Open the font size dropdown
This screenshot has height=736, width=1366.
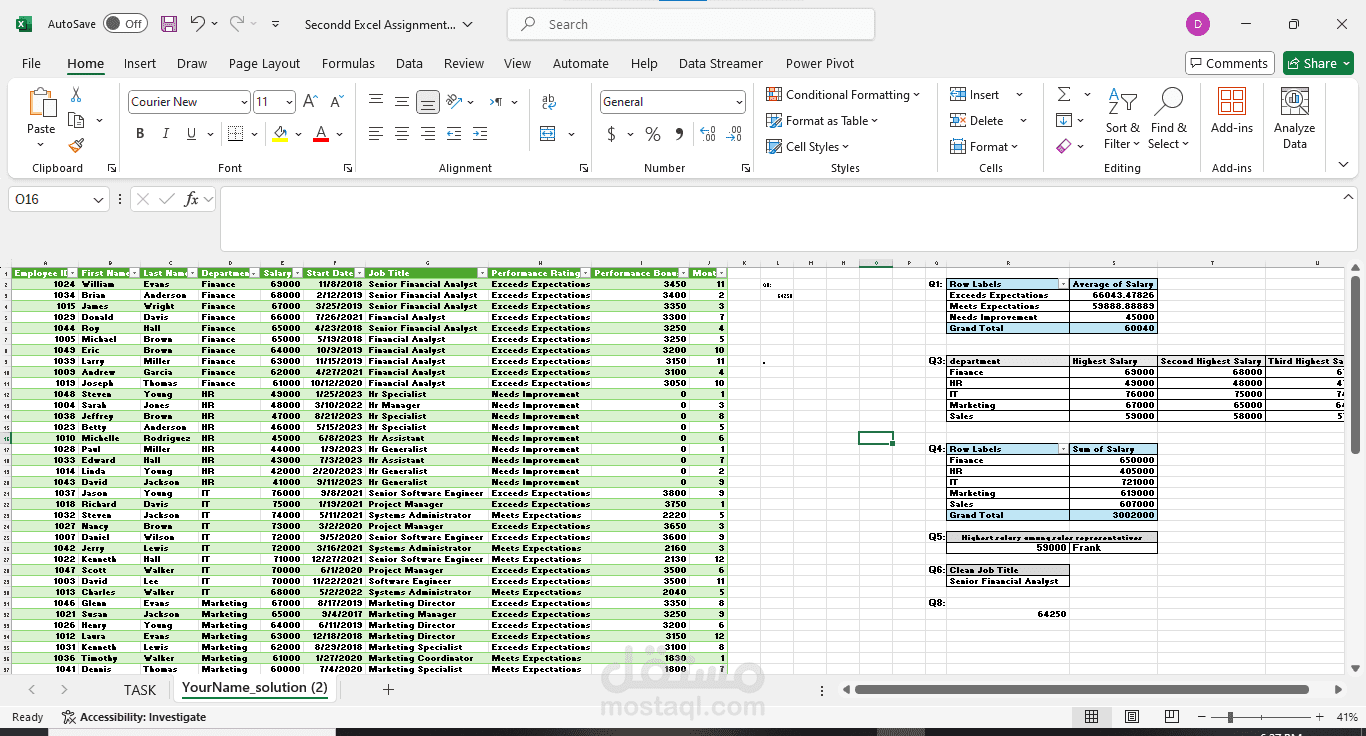[290, 102]
